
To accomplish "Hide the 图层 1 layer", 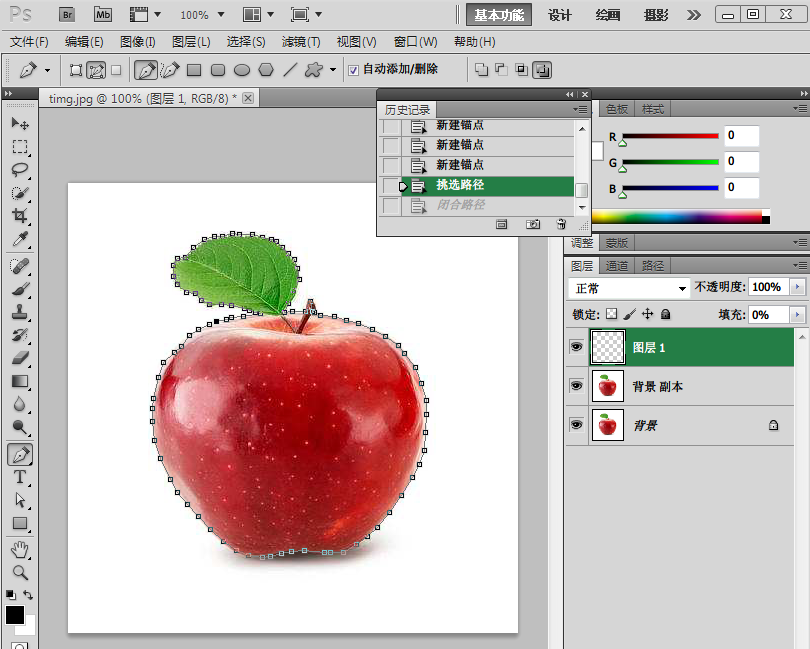I will tap(576, 347).
